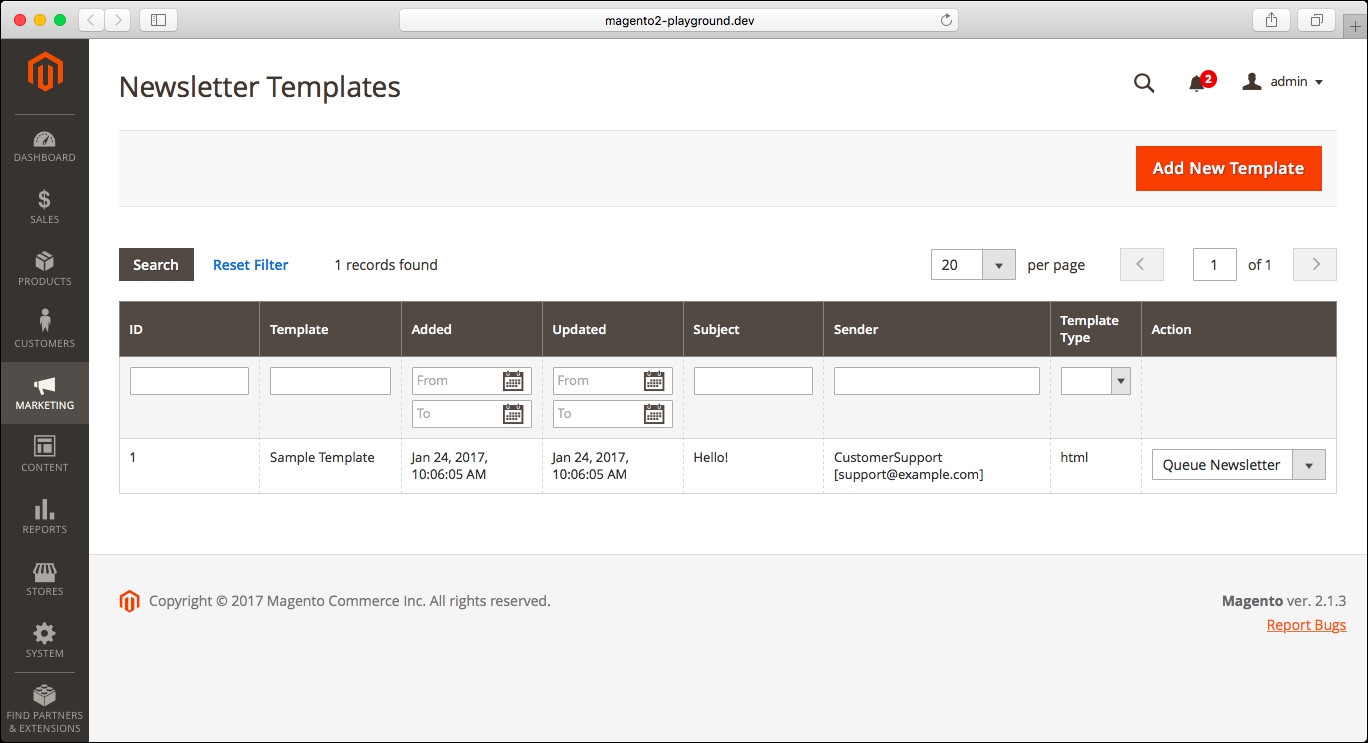Click the Reset Filter link
The image size is (1368, 743).
click(250, 265)
